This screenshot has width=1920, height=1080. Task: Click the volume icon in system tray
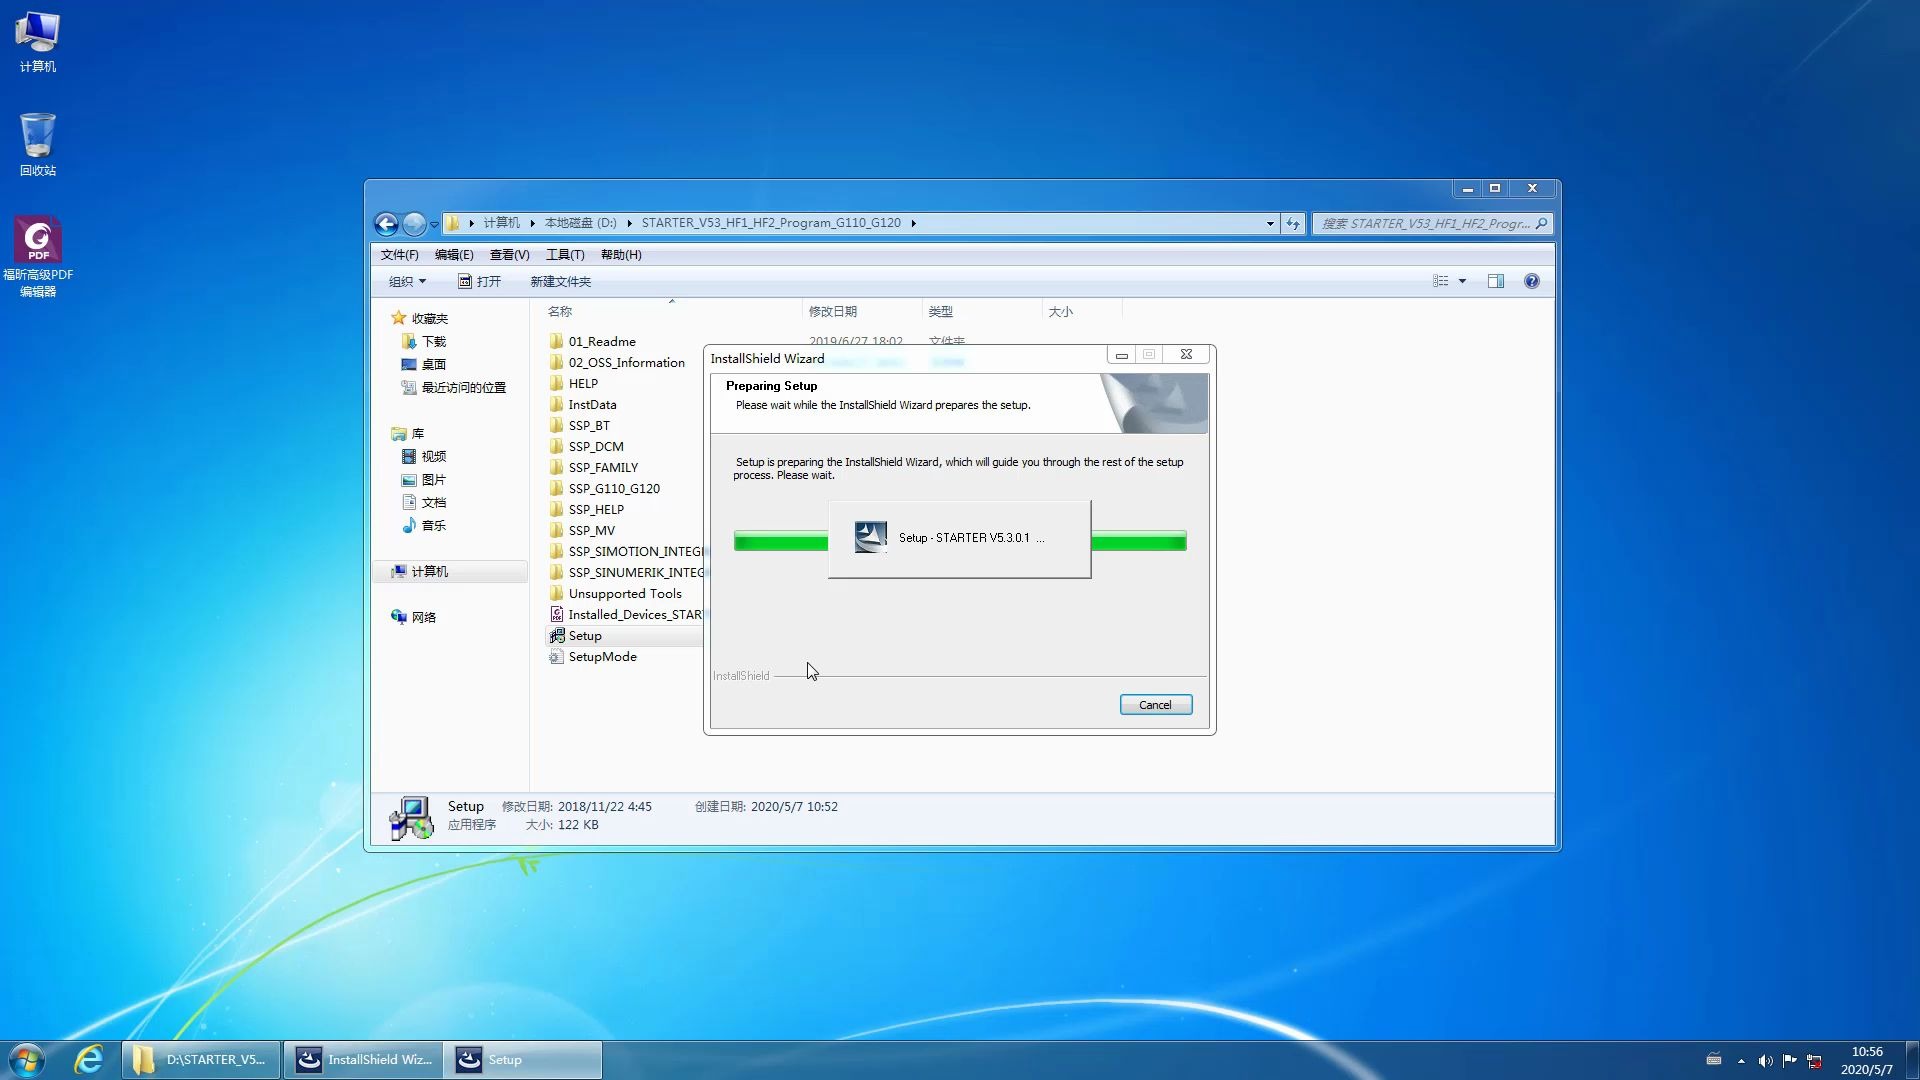[x=1765, y=1061]
